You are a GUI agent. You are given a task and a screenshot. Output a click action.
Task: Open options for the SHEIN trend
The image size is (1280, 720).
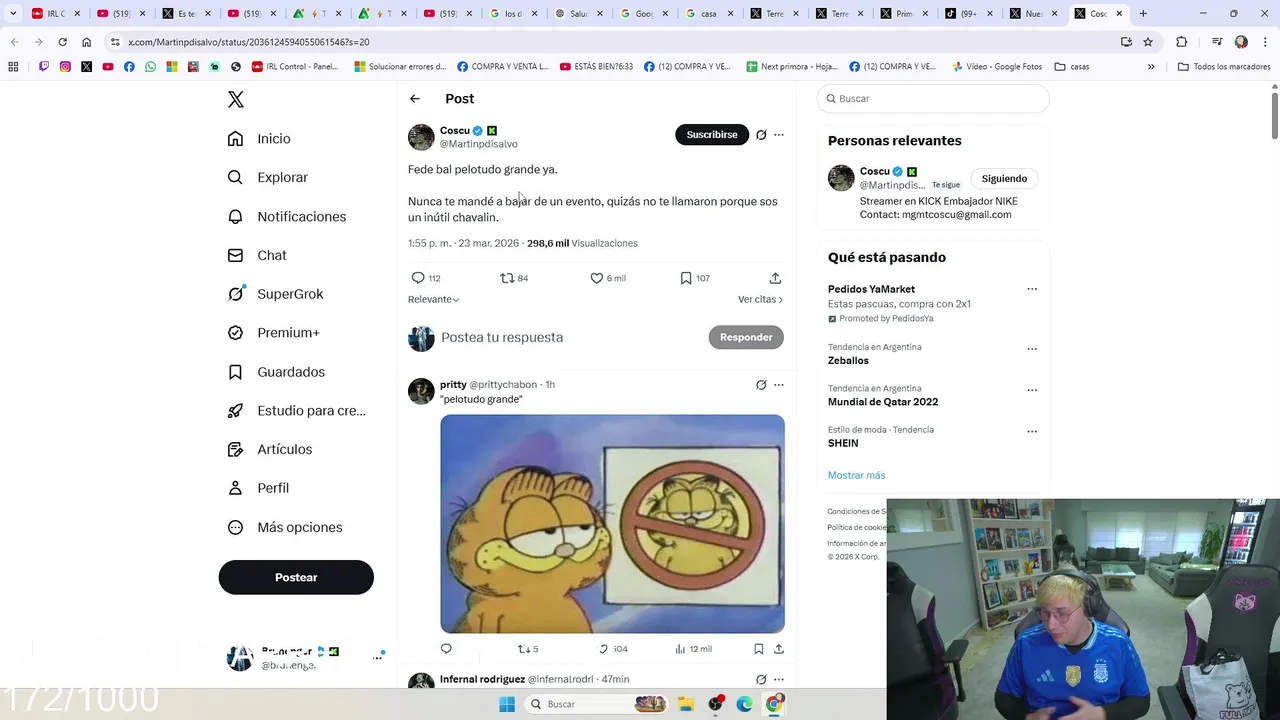[x=1032, y=431]
